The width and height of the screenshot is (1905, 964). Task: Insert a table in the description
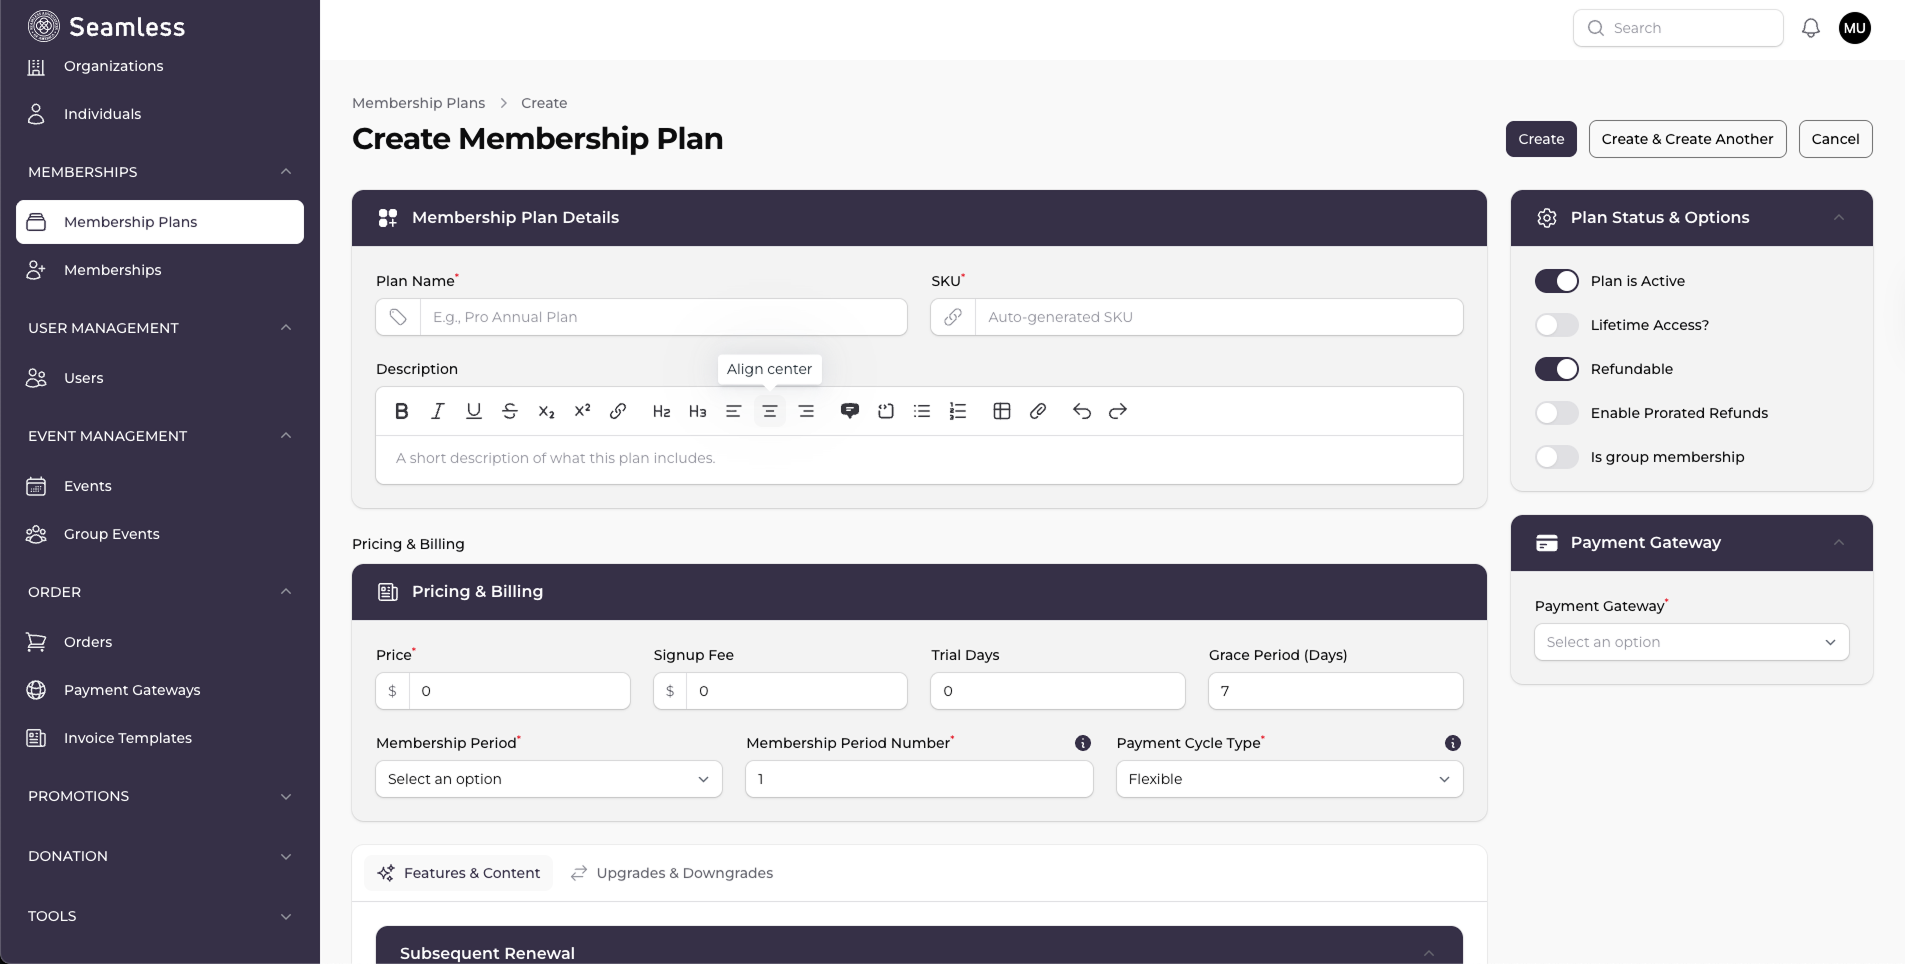pyautogui.click(x=1001, y=411)
